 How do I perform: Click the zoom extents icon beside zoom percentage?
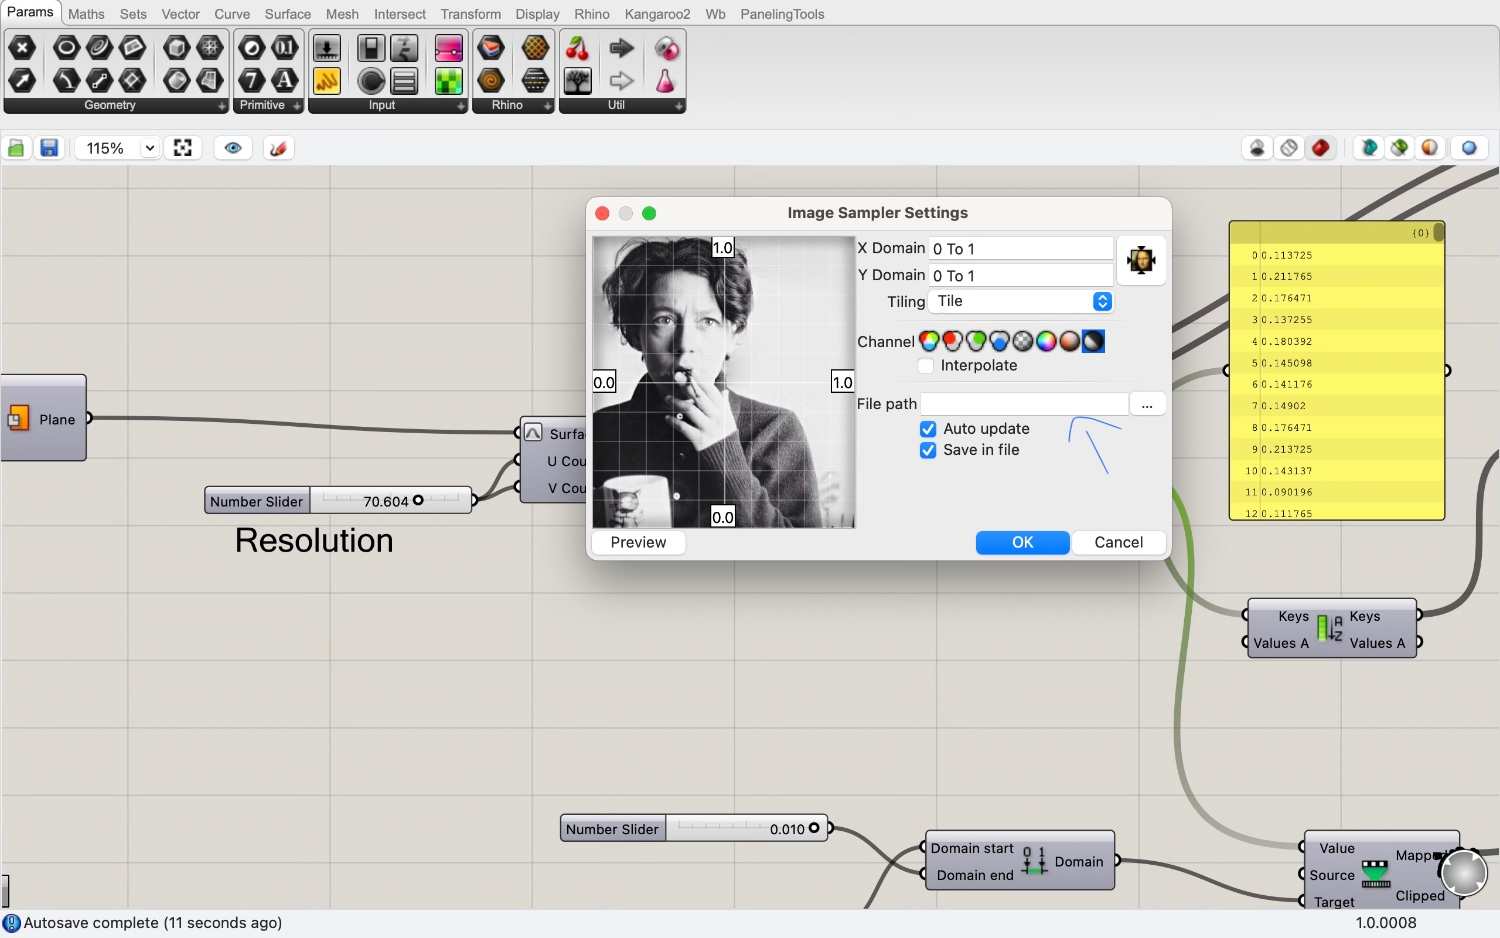pyautogui.click(x=183, y=148)
